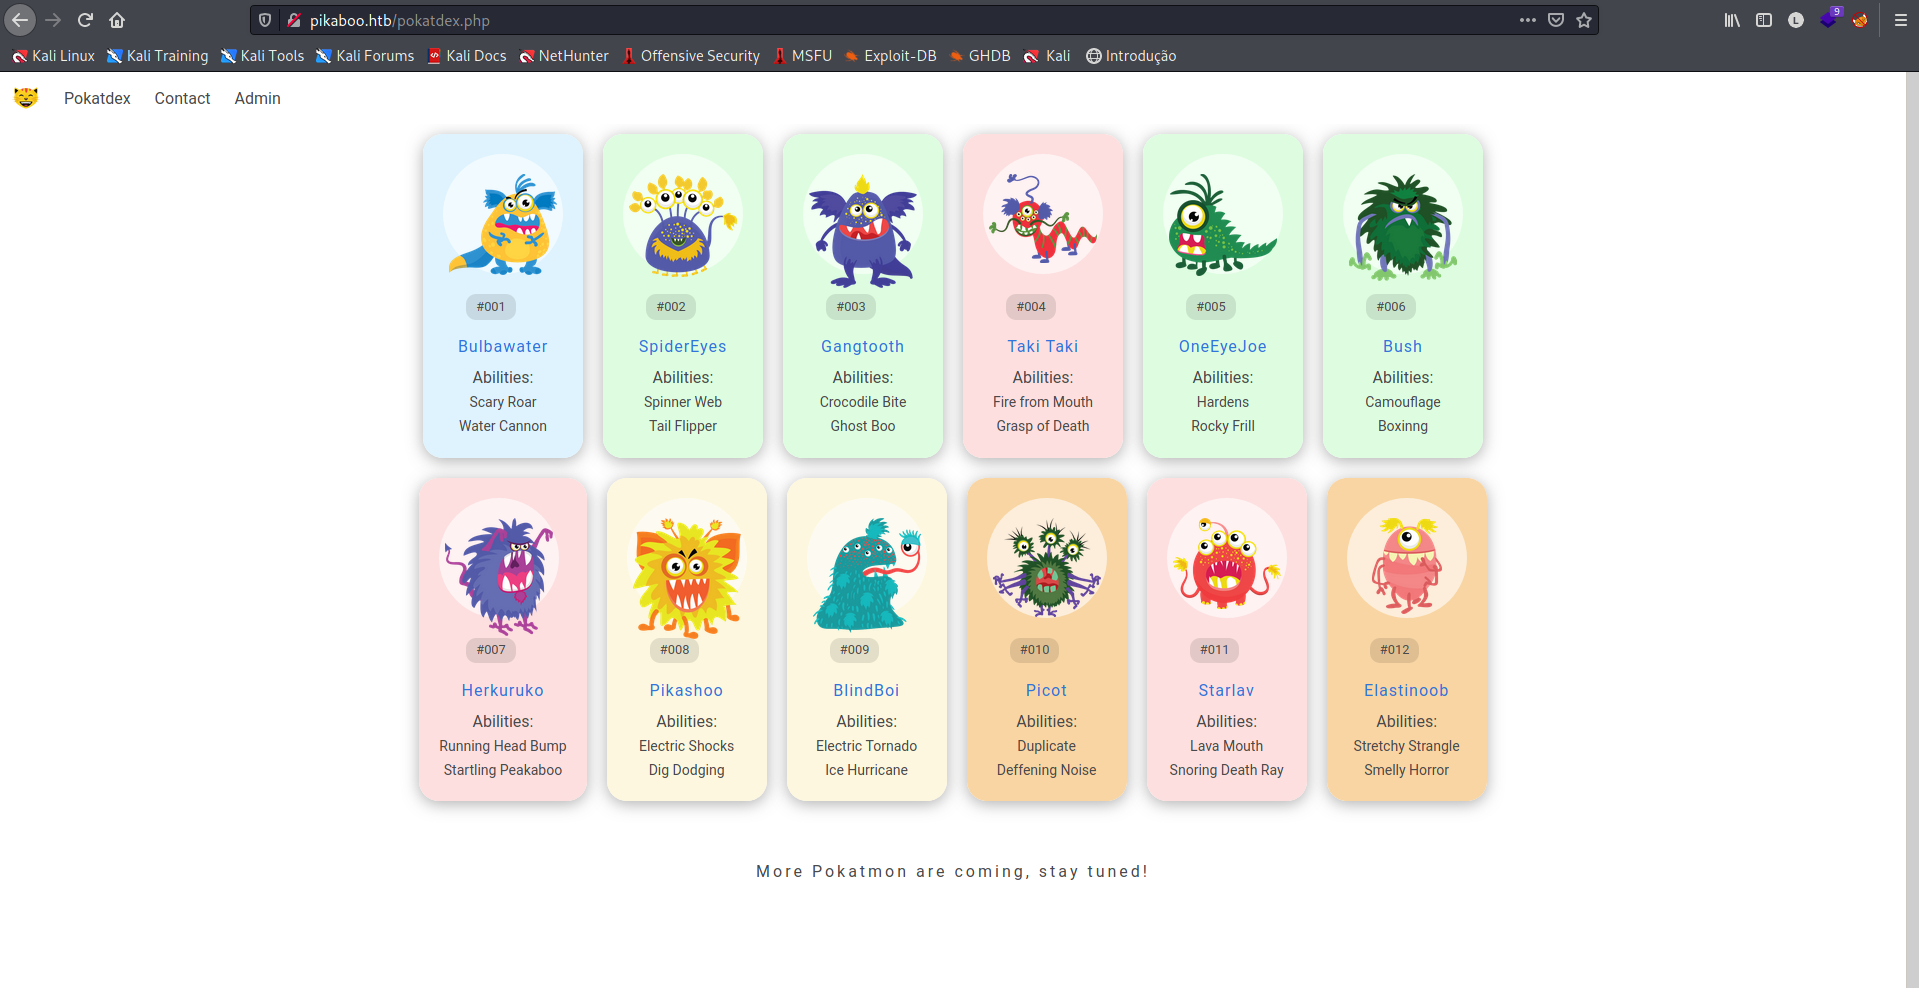Open the Wappalyzer extension with badge 9

click(x=1829, y=19)
